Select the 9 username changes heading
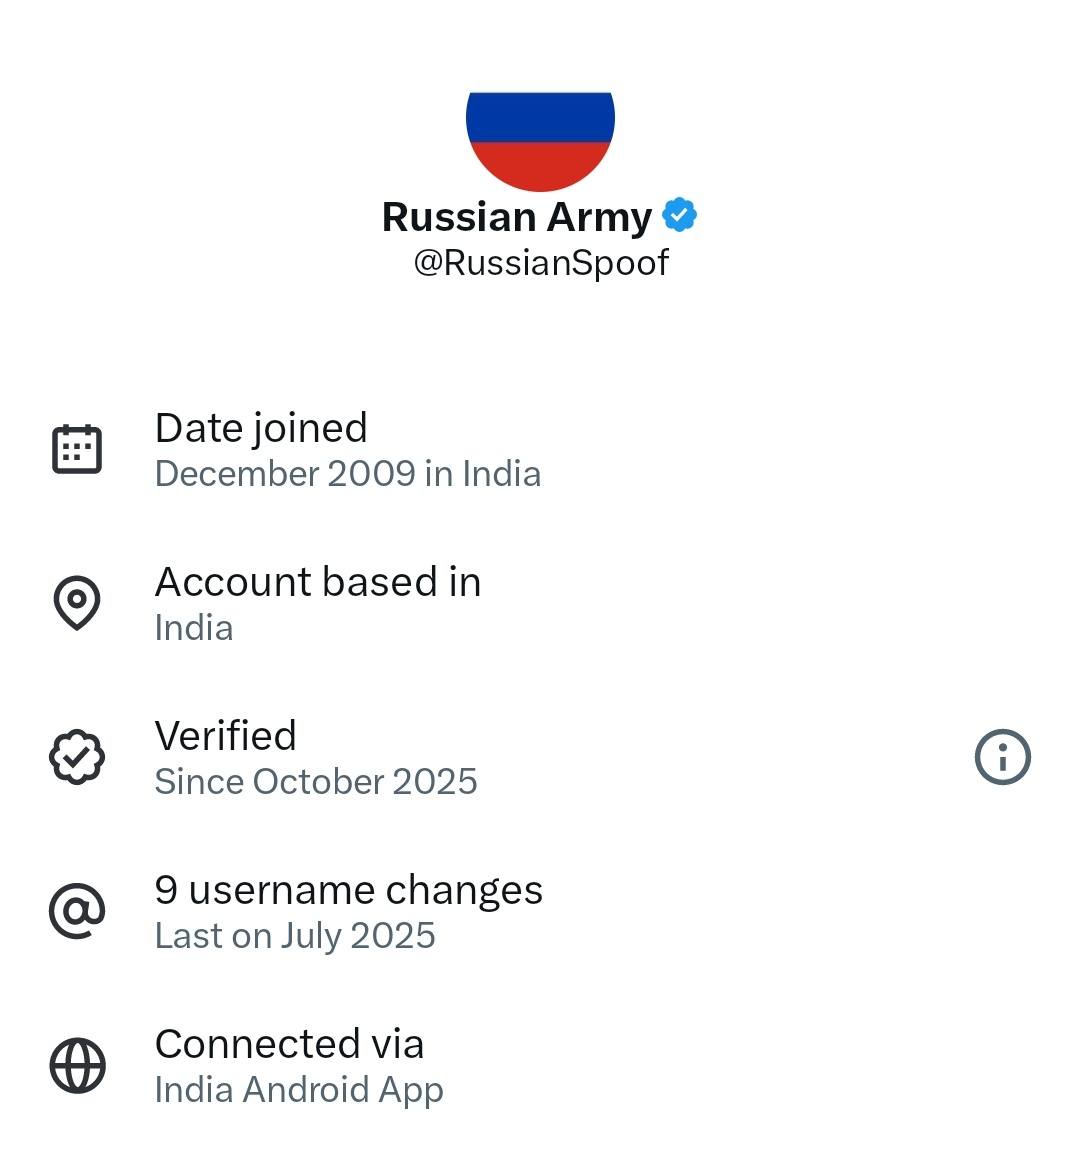The height and width of the screenshot is (1168, 1080). pyautogui.click(x=349, y=890)
